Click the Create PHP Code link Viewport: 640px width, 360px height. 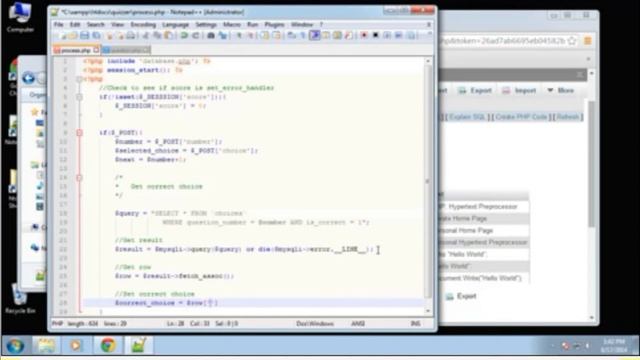(x=521, y=117)
